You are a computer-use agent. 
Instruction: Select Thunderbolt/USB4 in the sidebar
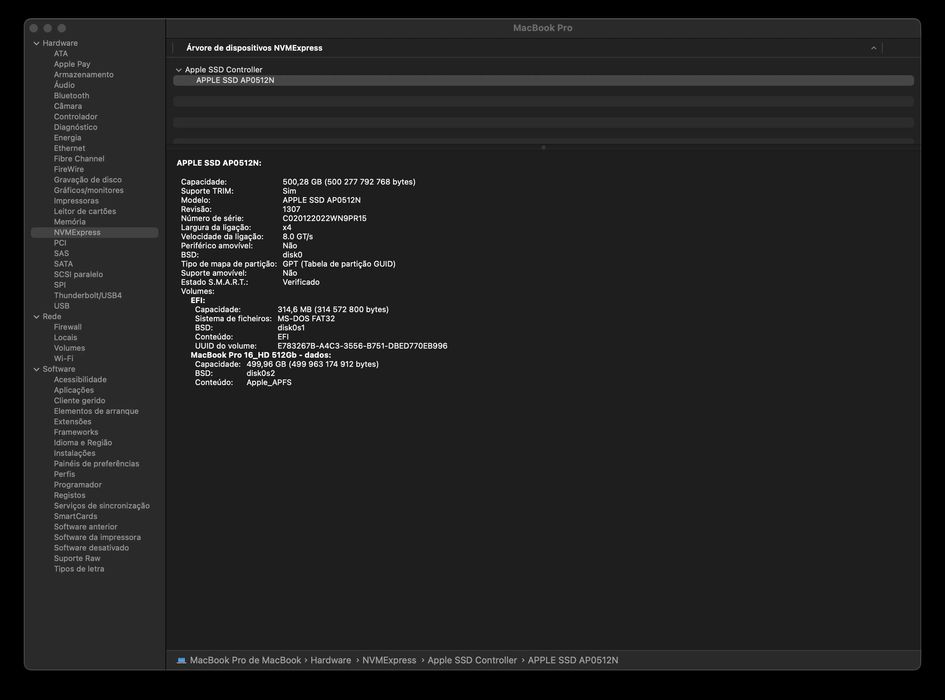pyautogui.click(x=87, y=295)
